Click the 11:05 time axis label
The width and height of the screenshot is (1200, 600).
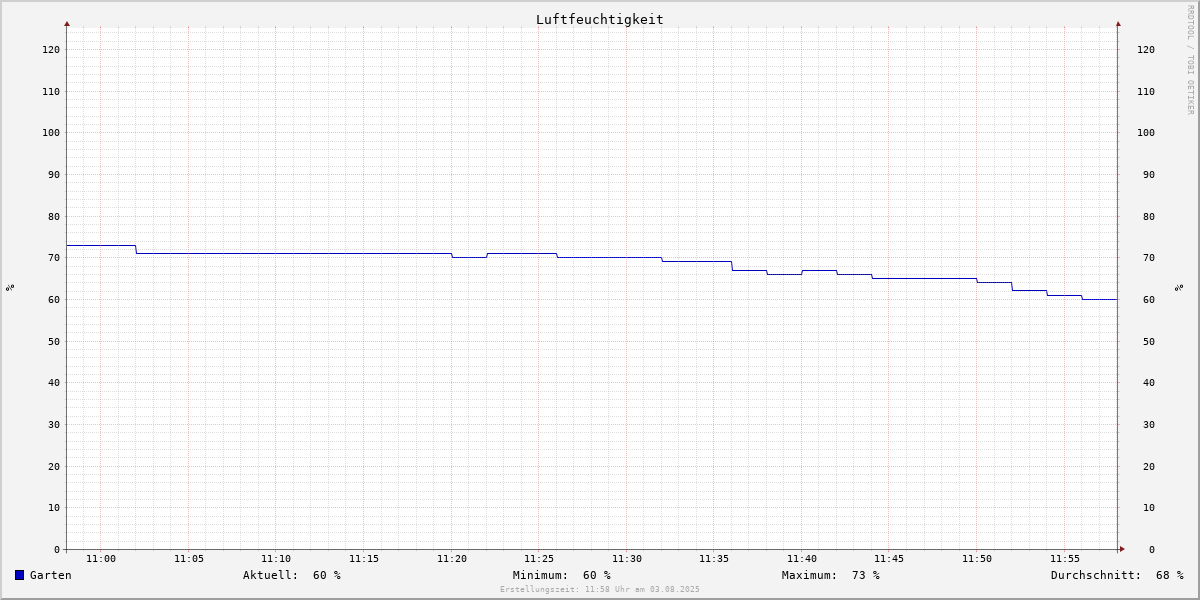pos(189,559)
